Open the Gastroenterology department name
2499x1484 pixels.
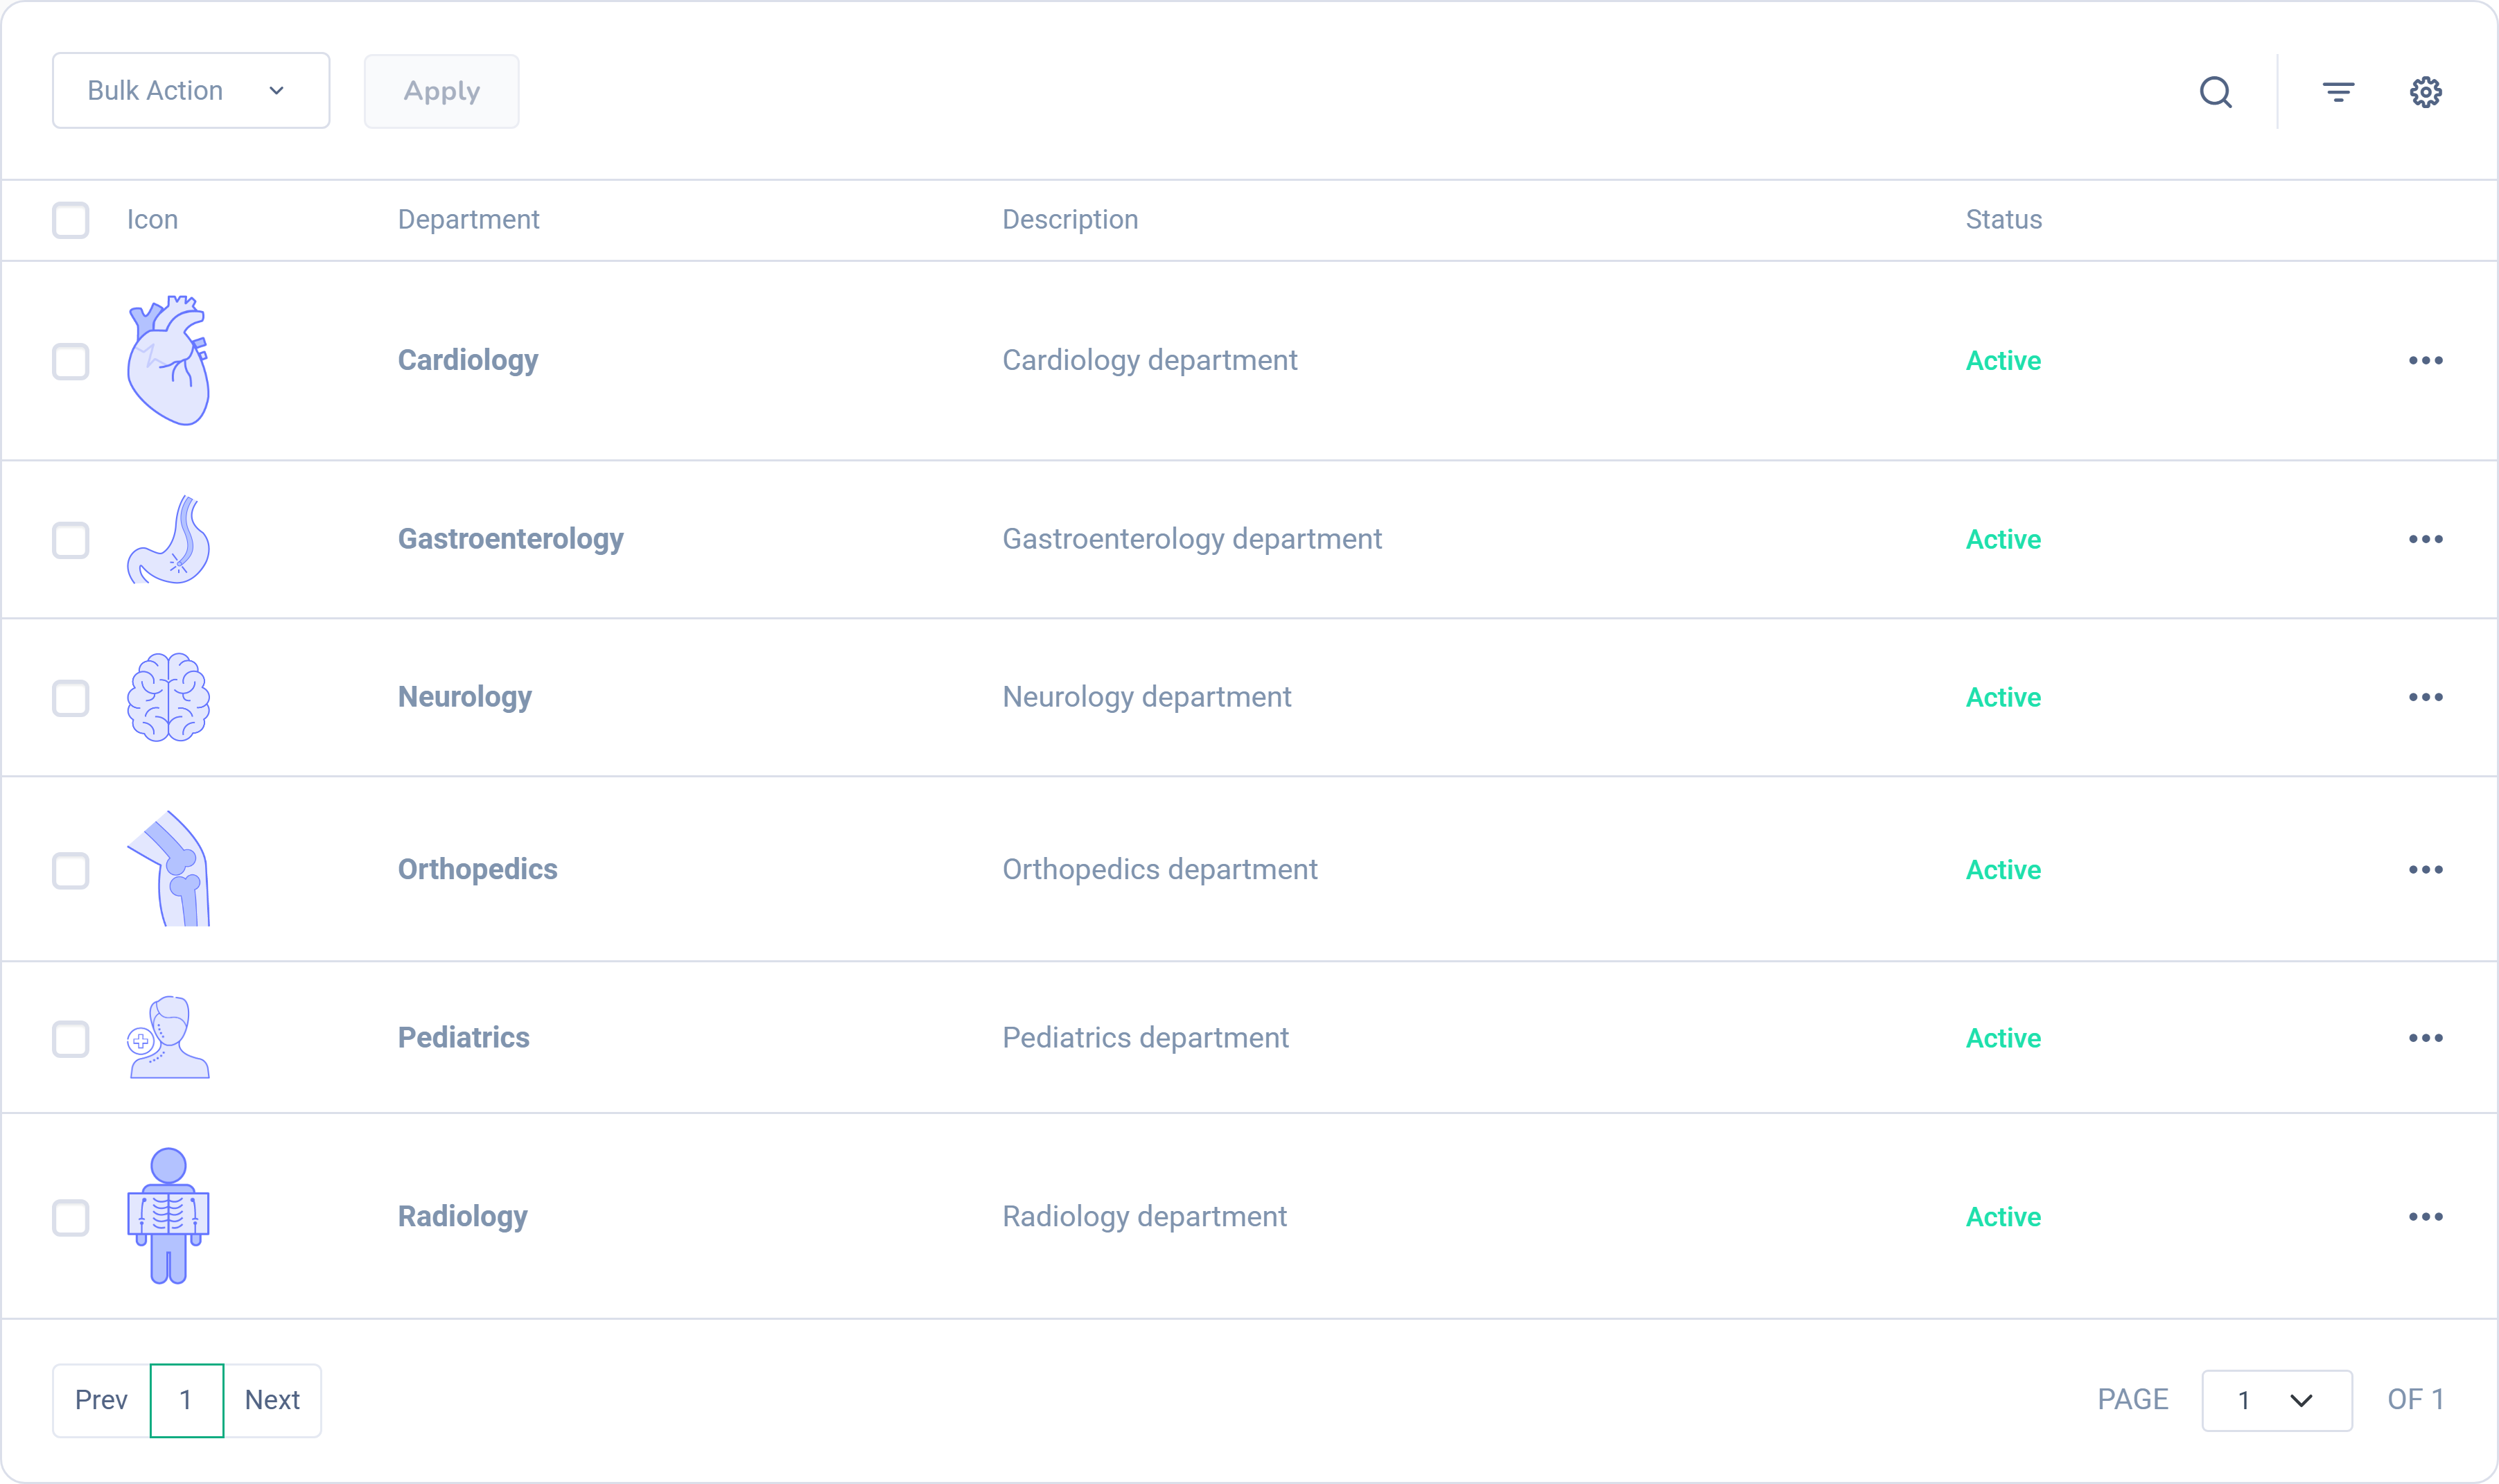[510, 539]
